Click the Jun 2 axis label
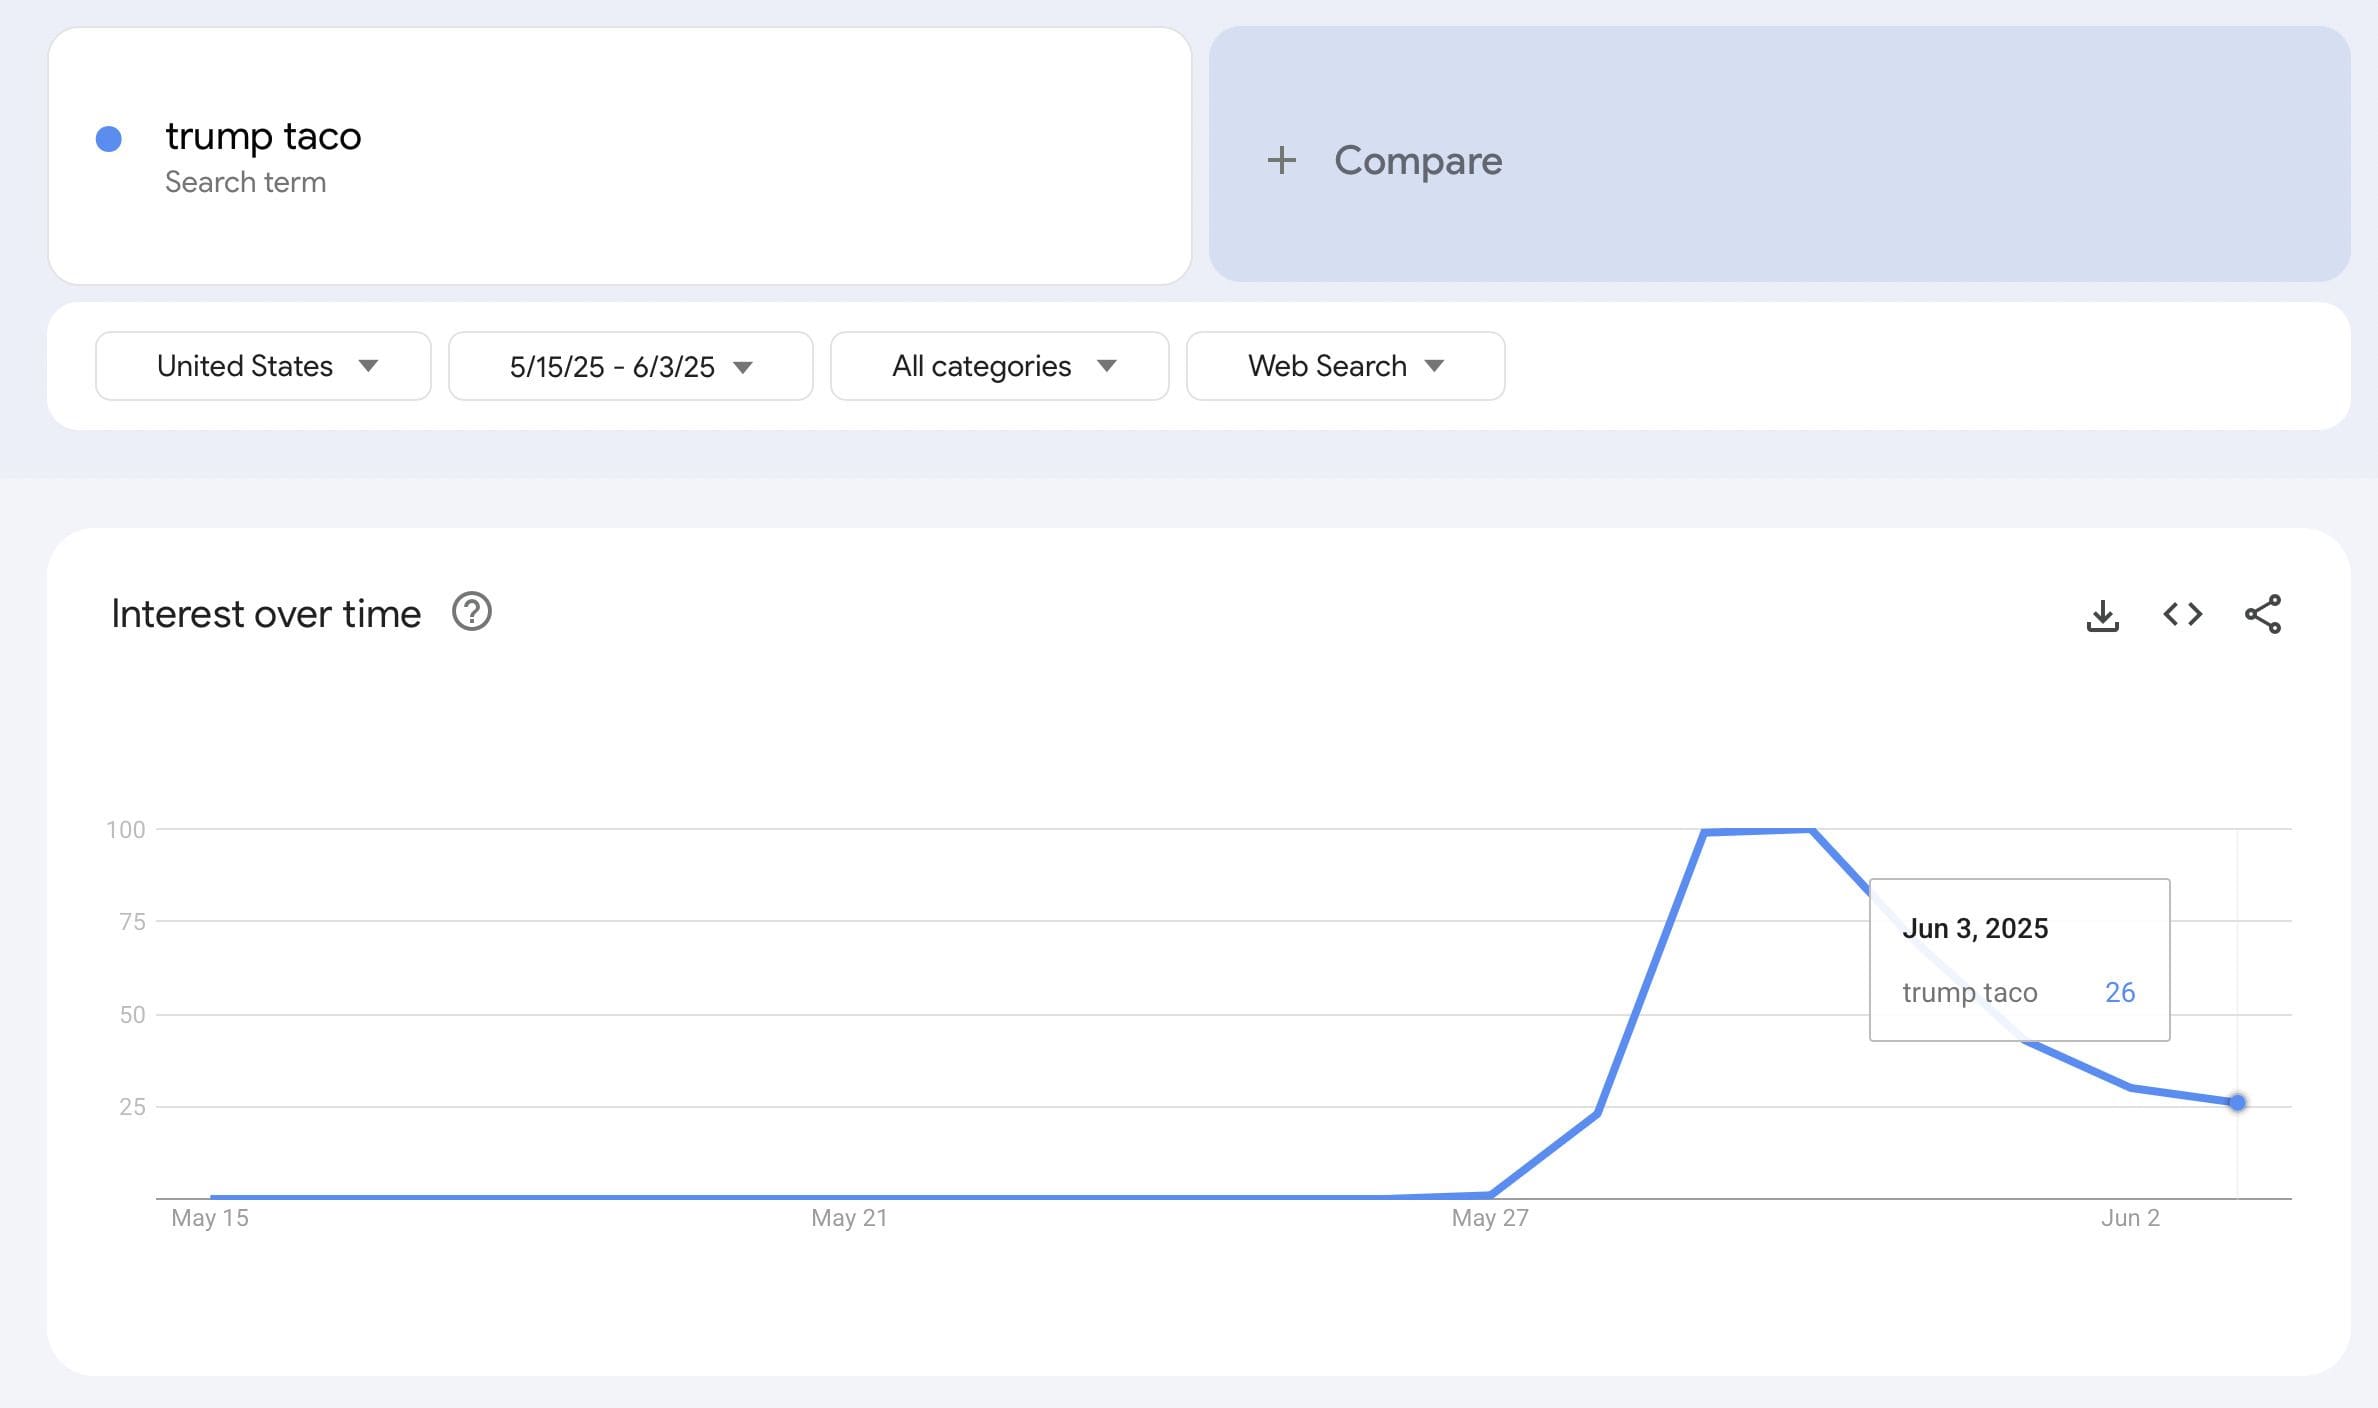This screenshot has height=1408, width=2378. pyautogui.click(x=2130, y=1218)
